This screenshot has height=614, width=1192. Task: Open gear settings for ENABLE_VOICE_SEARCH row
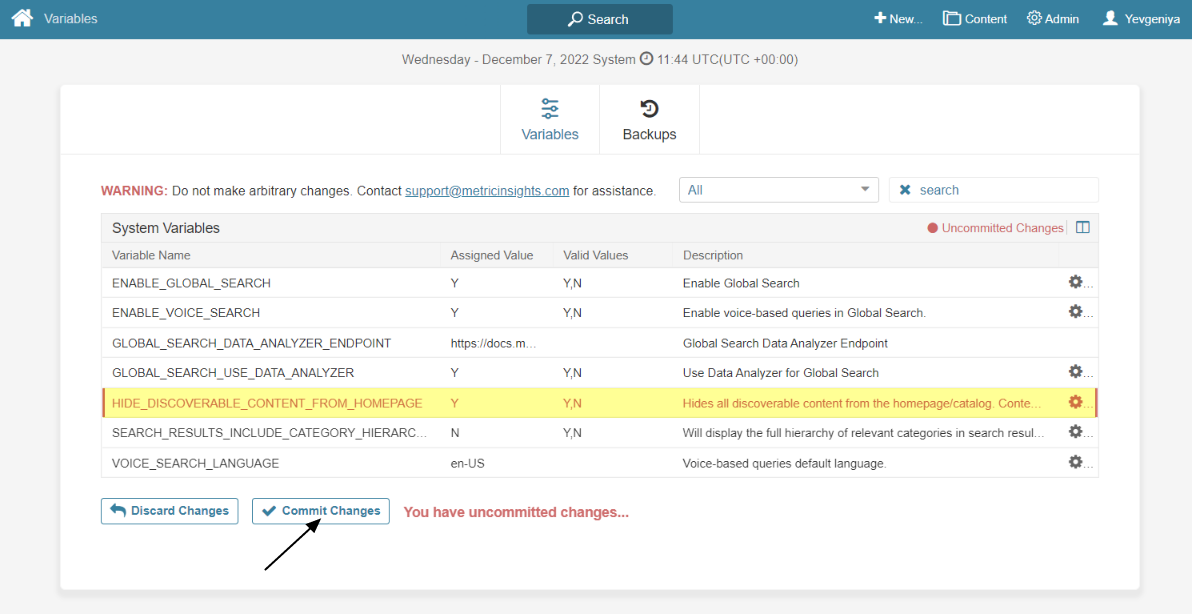click(1076, 312)
